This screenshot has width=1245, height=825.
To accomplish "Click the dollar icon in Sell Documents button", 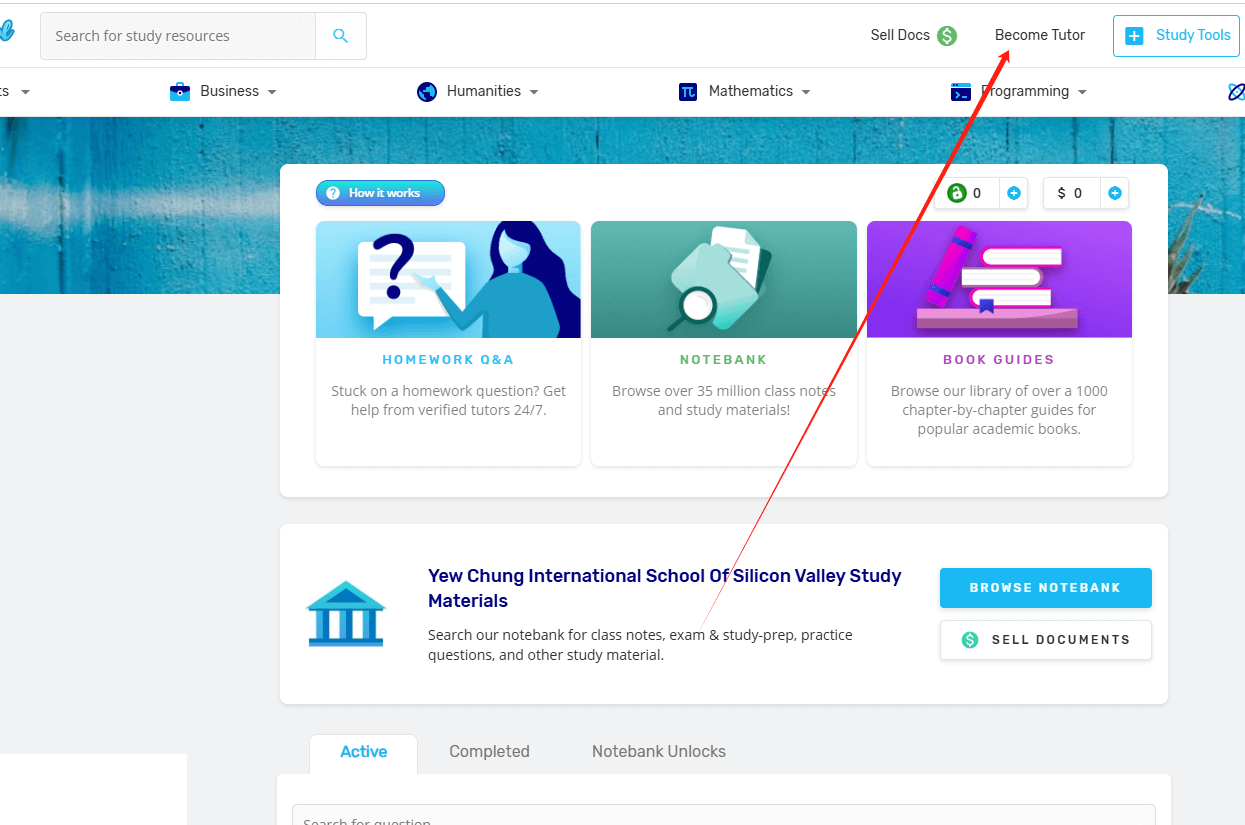I will 970,640.
